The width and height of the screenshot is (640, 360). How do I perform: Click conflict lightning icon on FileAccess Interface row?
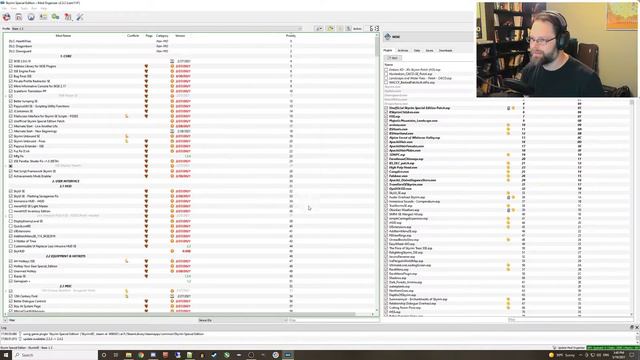[x=127, y=116]
